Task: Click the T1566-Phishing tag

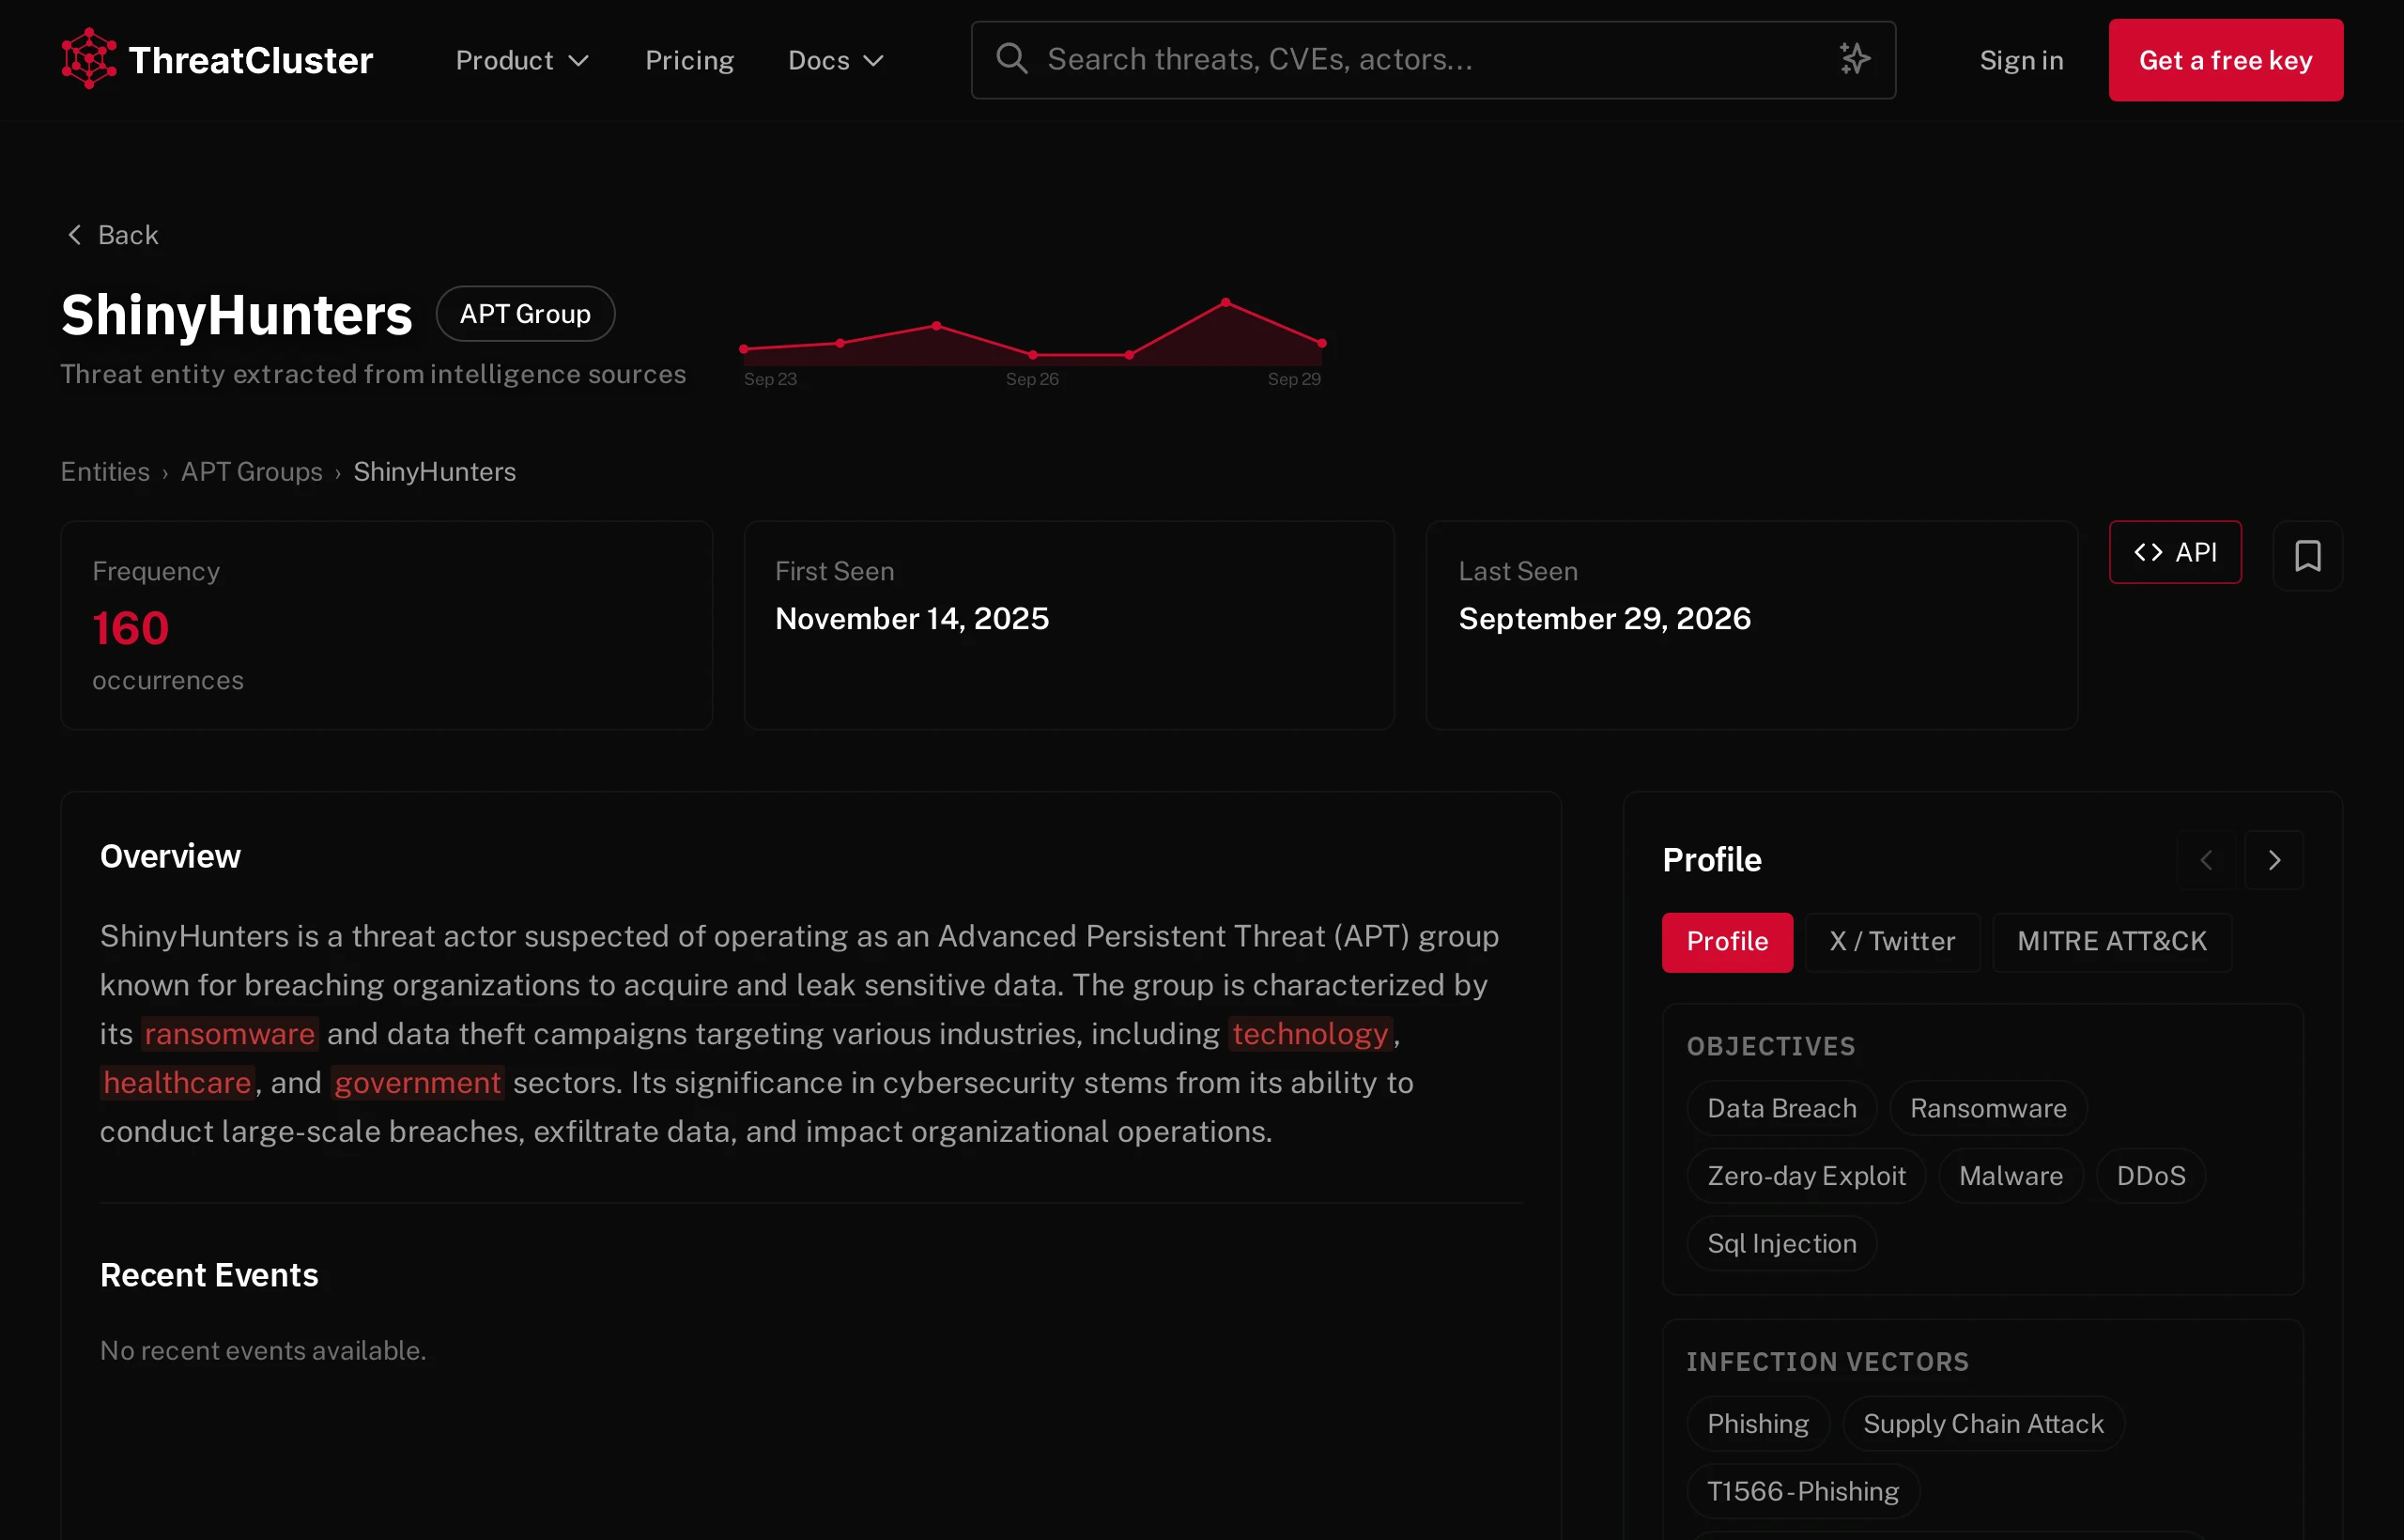Action: (1803, 1492)
